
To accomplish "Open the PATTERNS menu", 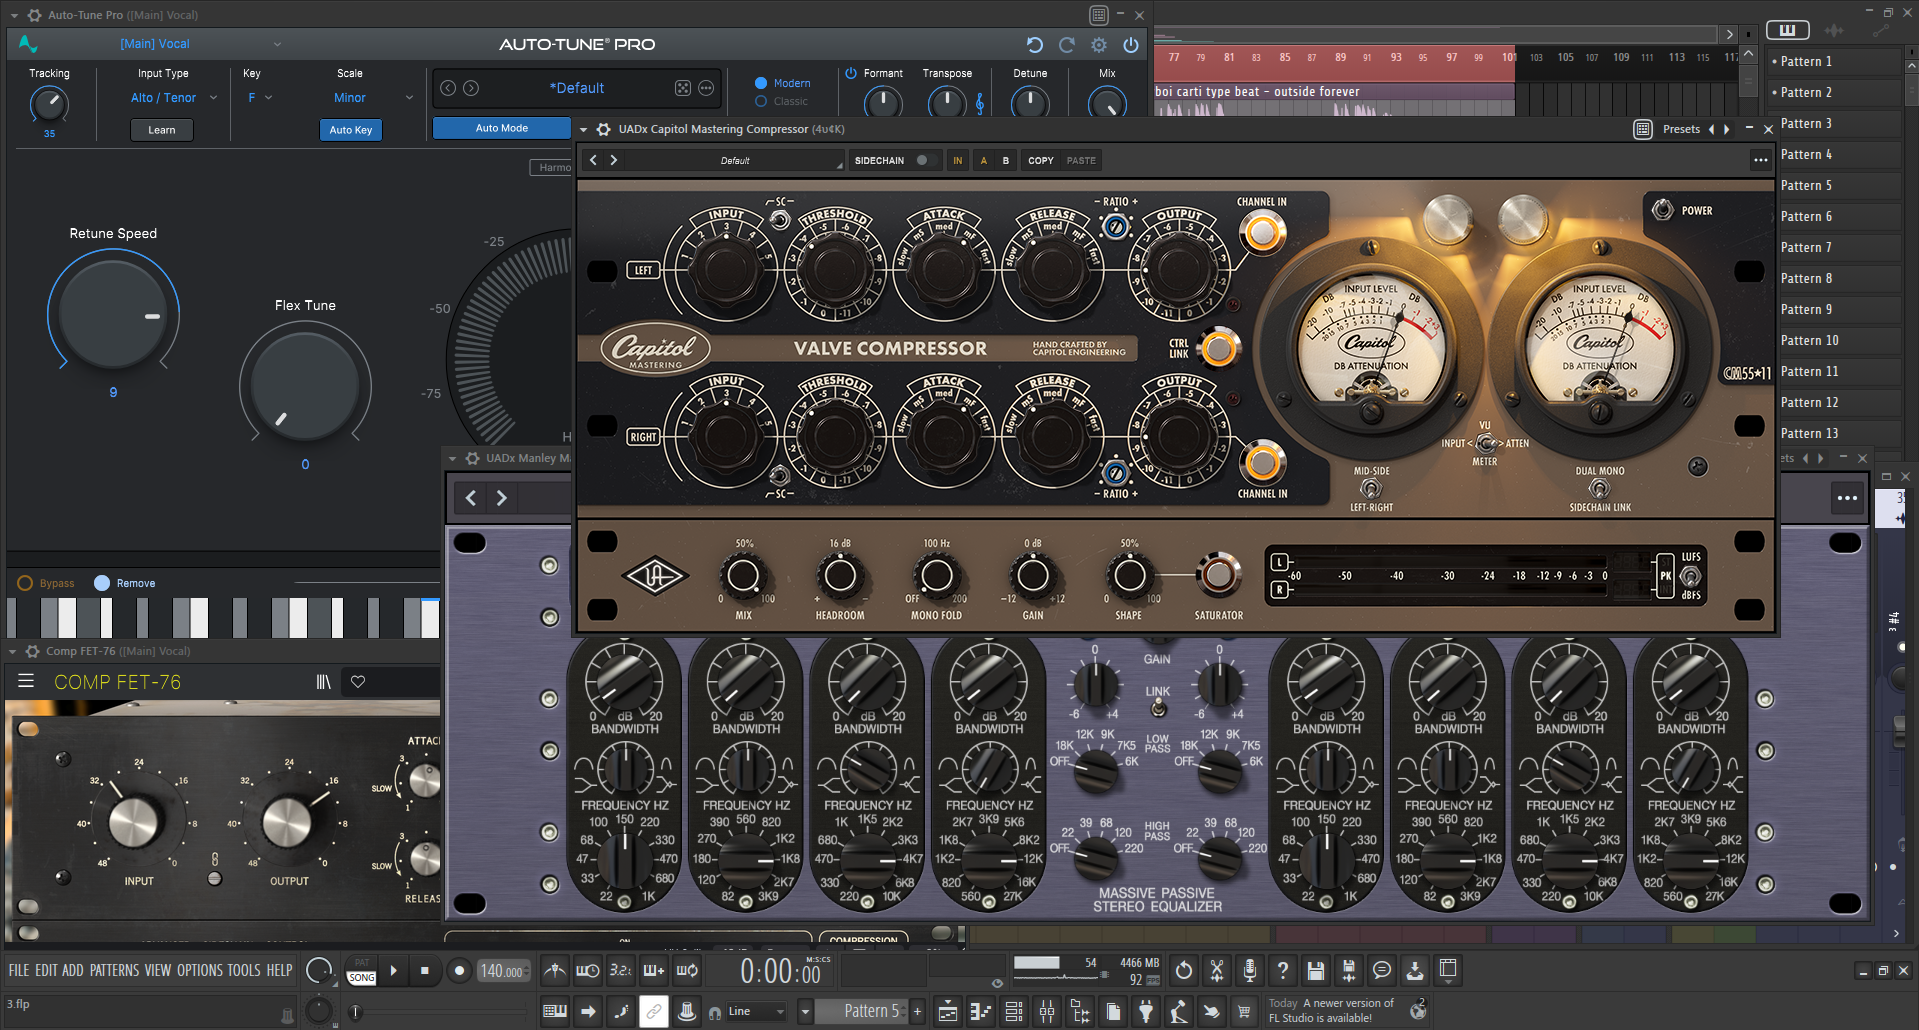I will coord(114,970).
